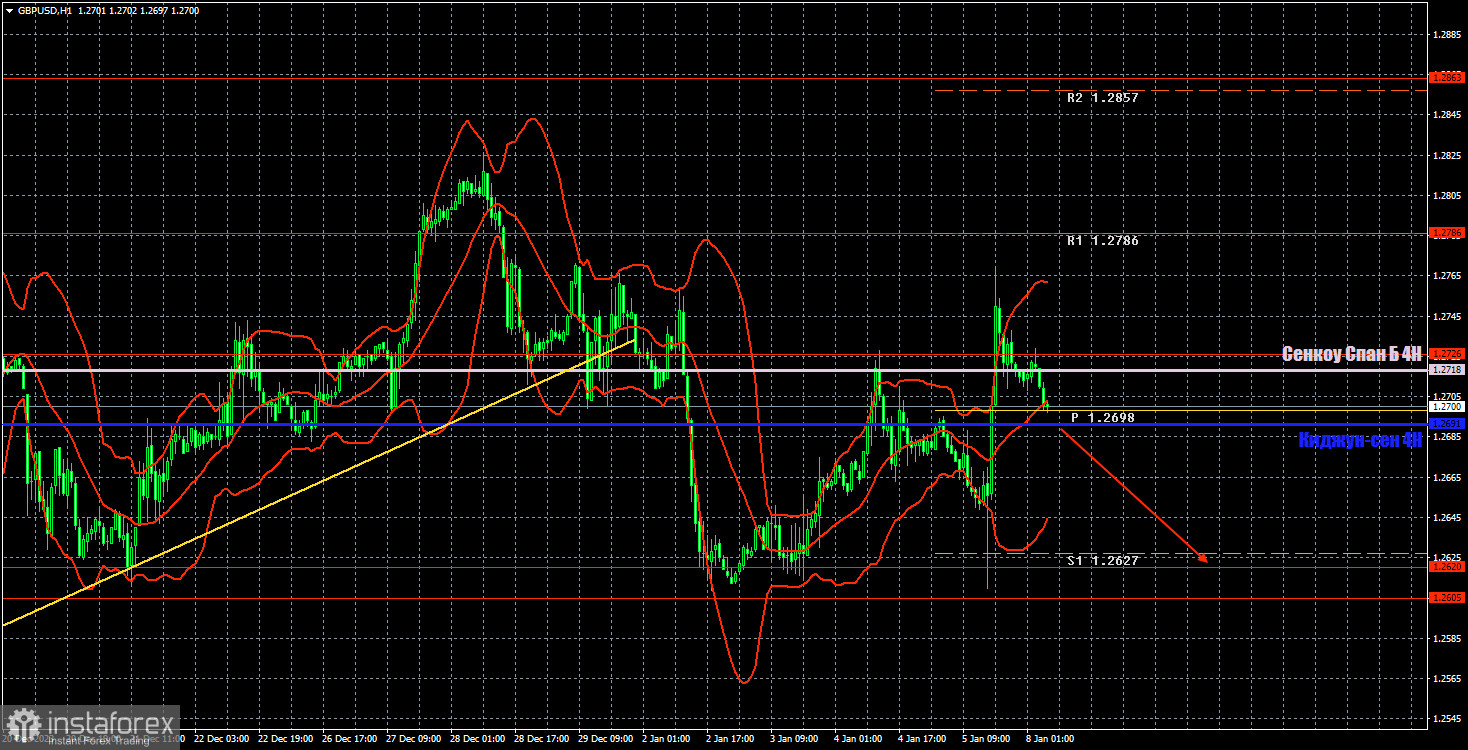Click the 27 Dec 09:00 time label
Viewport: 1468px width, 750px height.
click(415, 739)
